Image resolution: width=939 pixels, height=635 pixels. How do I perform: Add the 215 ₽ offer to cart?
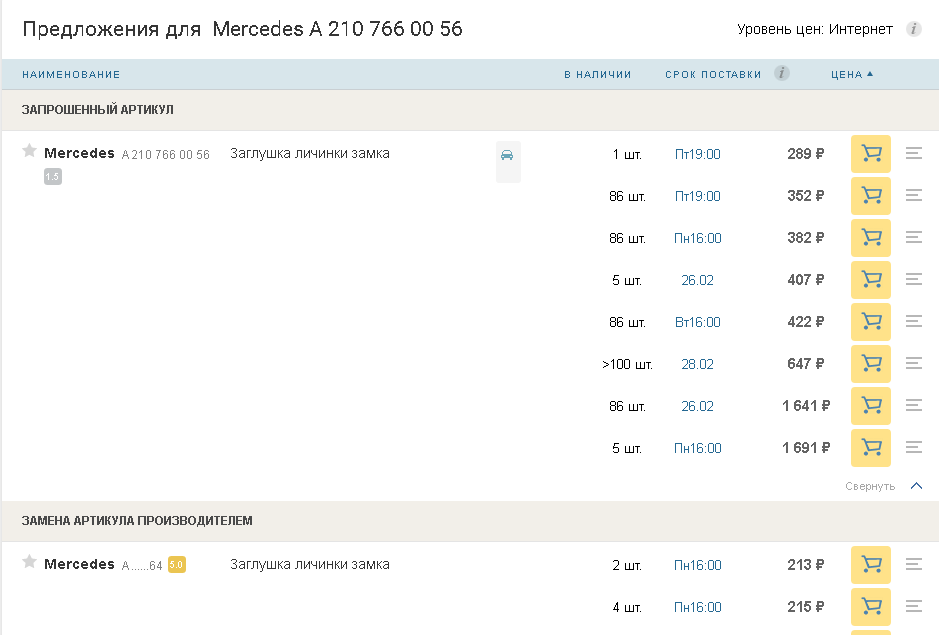pos(871,607)
